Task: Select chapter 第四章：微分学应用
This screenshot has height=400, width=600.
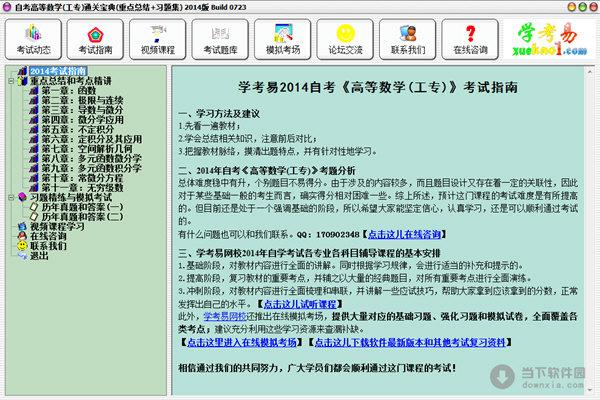Action: click(82, 120)
